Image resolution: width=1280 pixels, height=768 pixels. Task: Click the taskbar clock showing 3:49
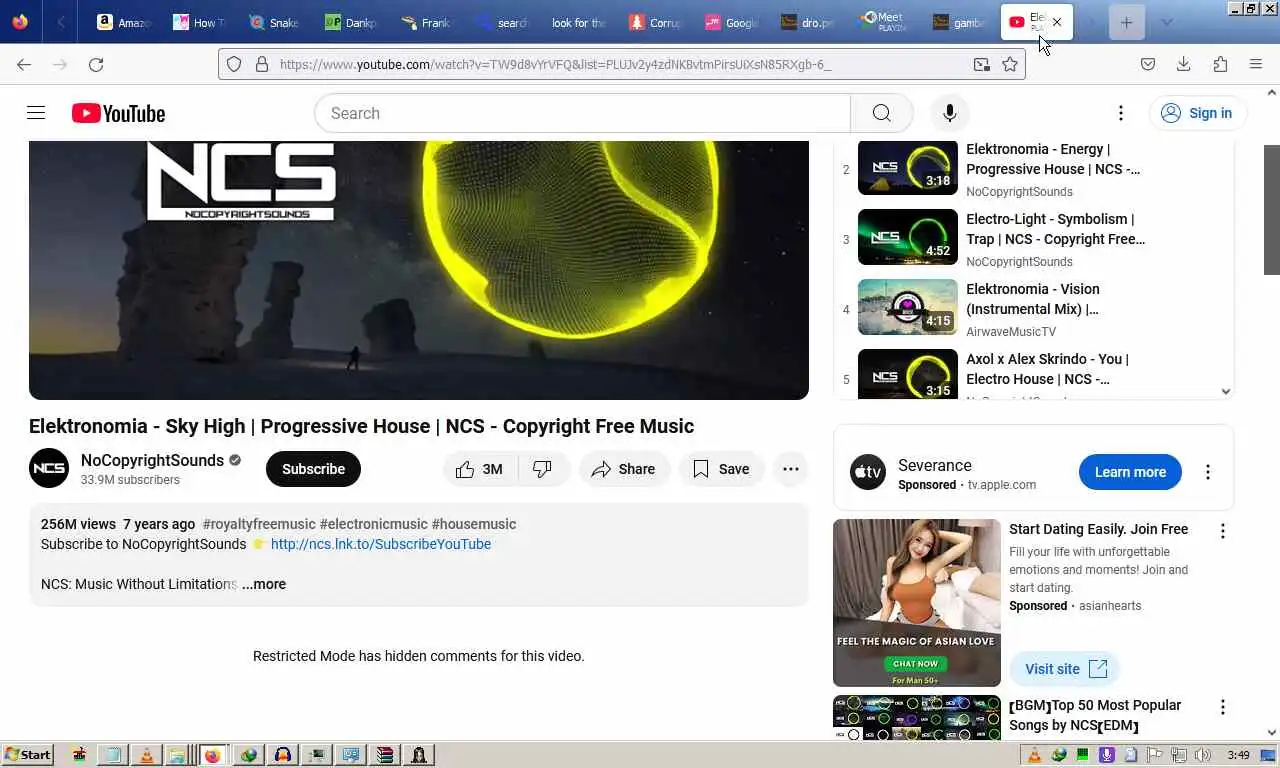tap(1239, 755)
